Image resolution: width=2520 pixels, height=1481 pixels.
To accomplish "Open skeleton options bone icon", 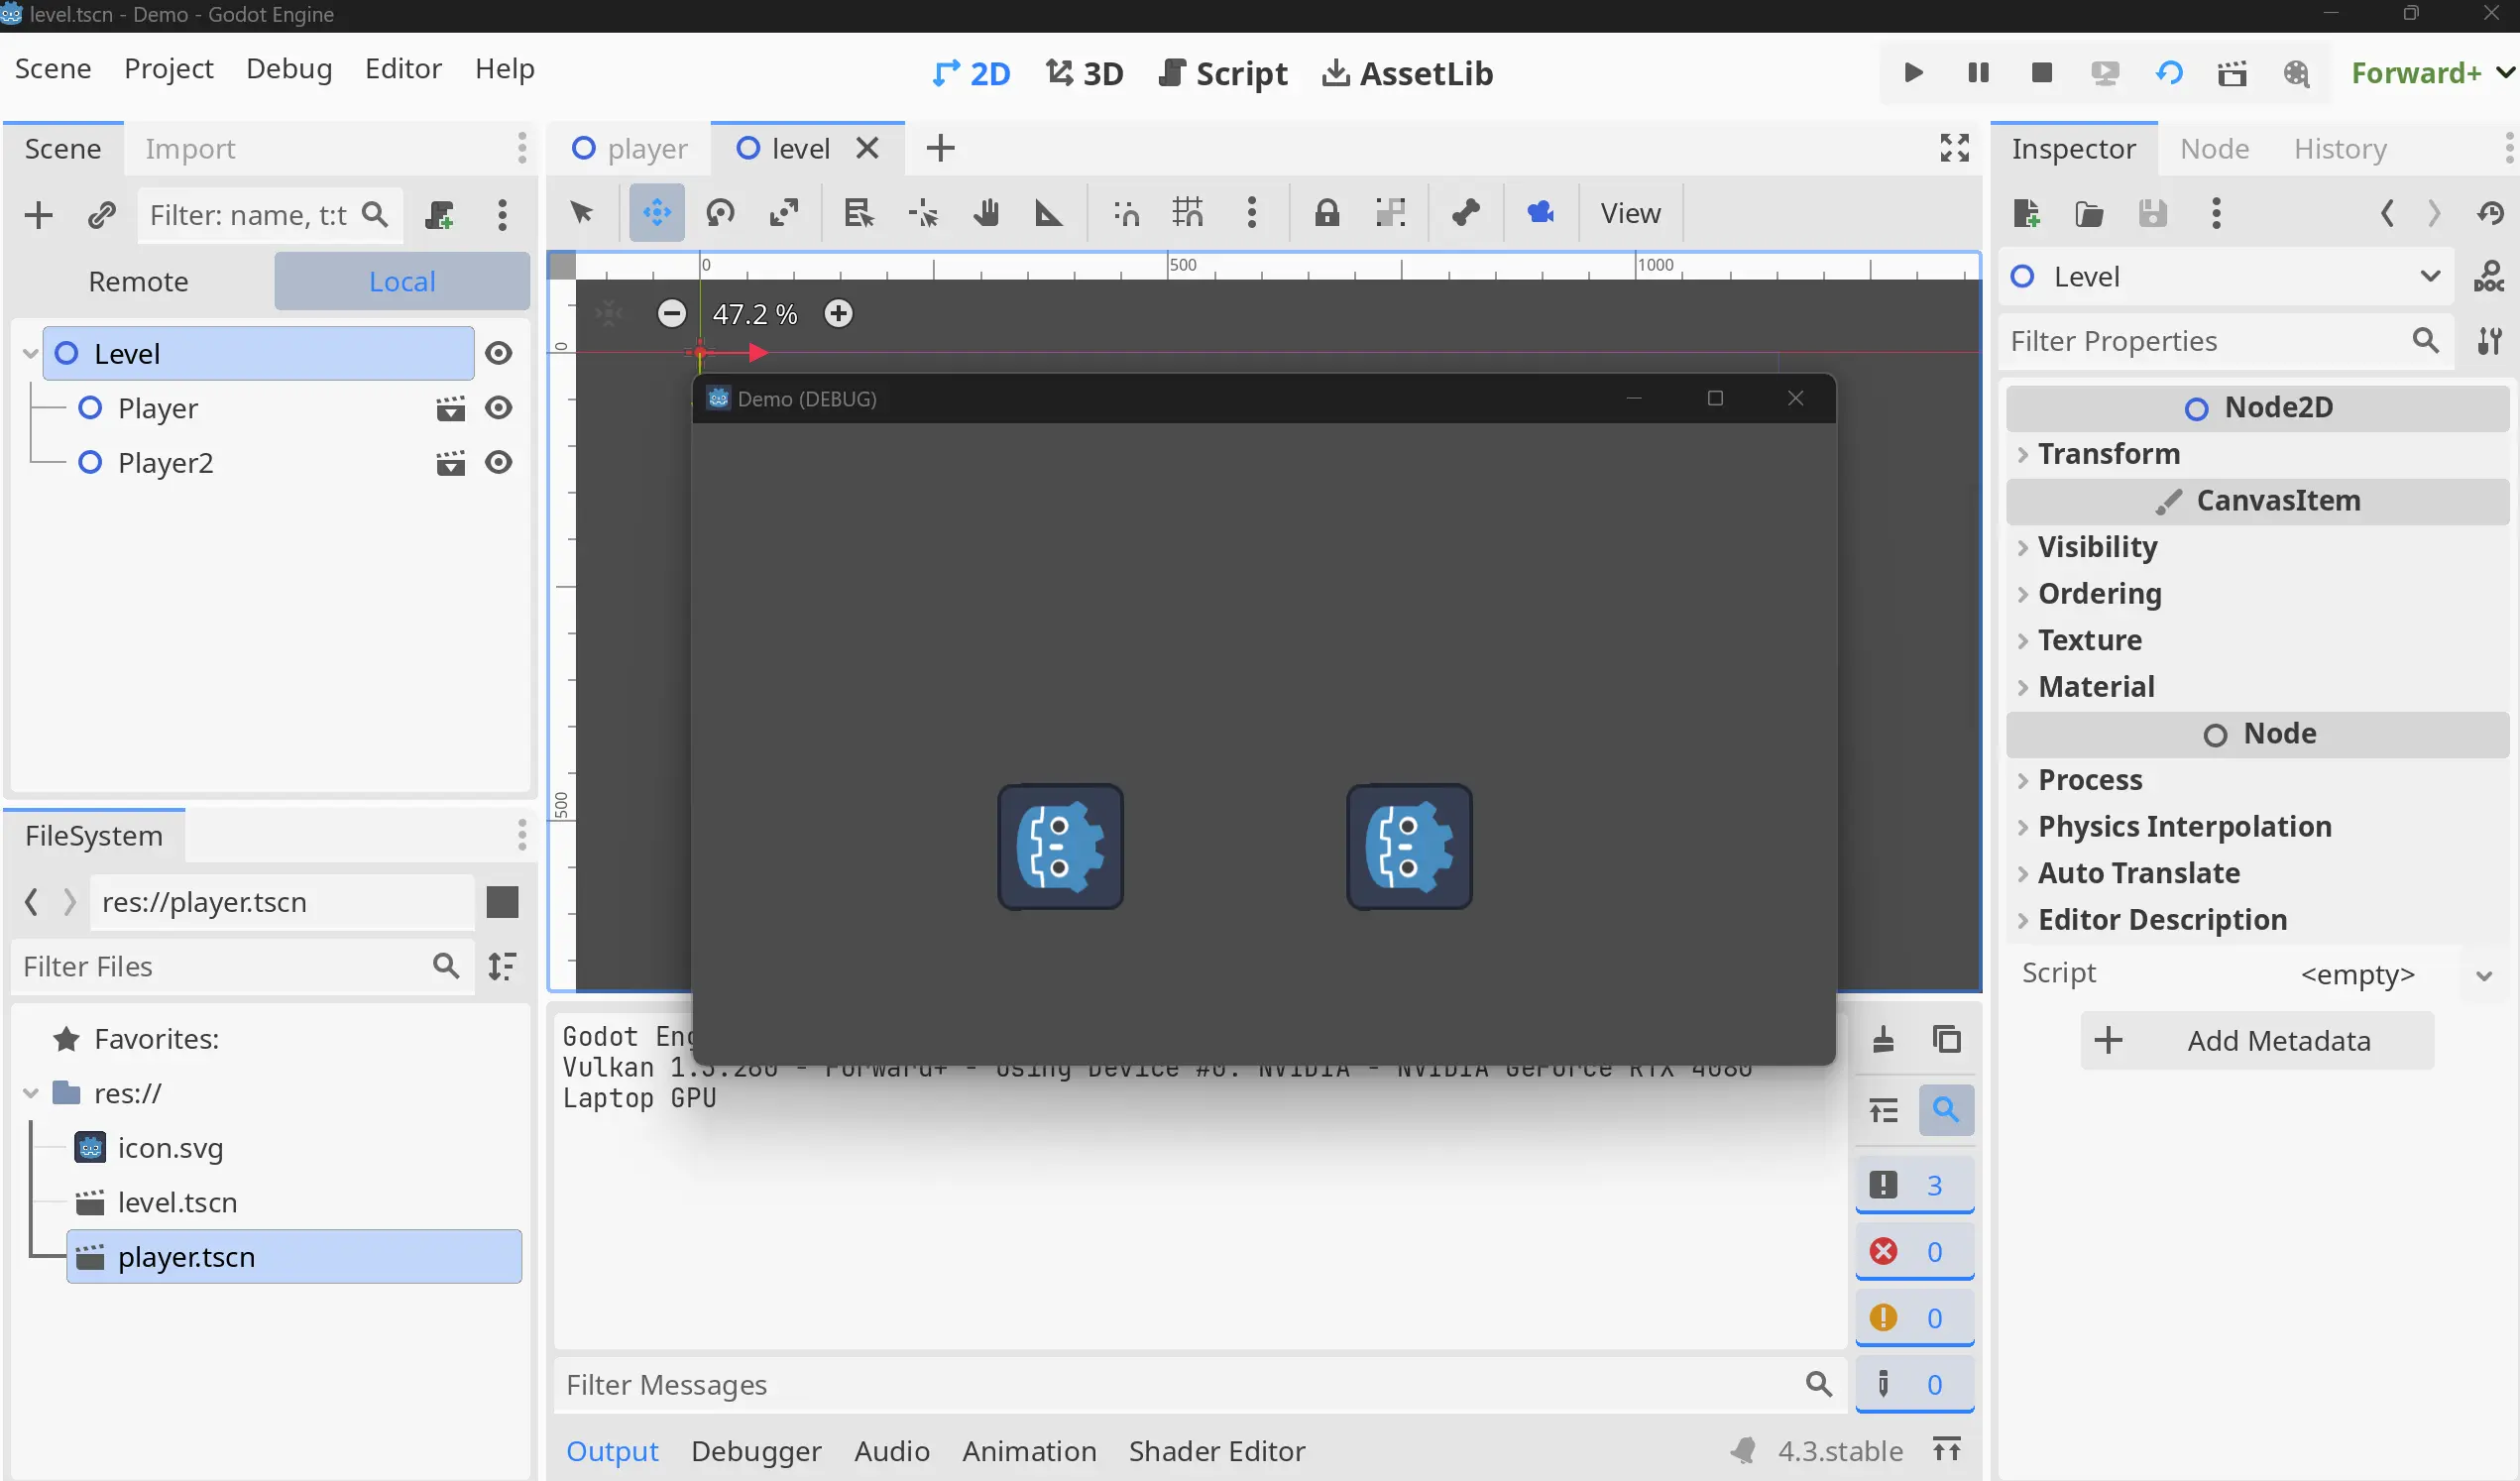I will tap(1466, 213).
